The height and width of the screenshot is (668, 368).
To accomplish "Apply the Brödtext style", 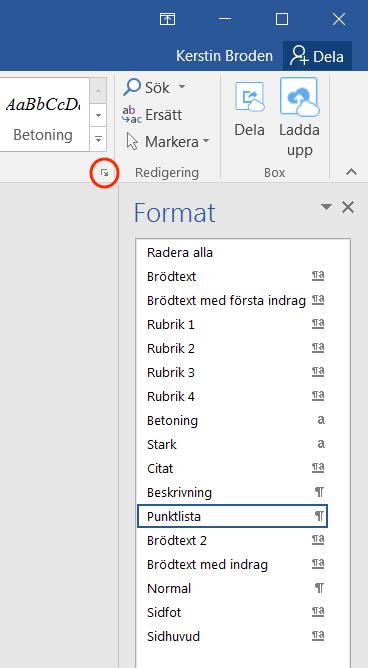I will coord(233,276).
